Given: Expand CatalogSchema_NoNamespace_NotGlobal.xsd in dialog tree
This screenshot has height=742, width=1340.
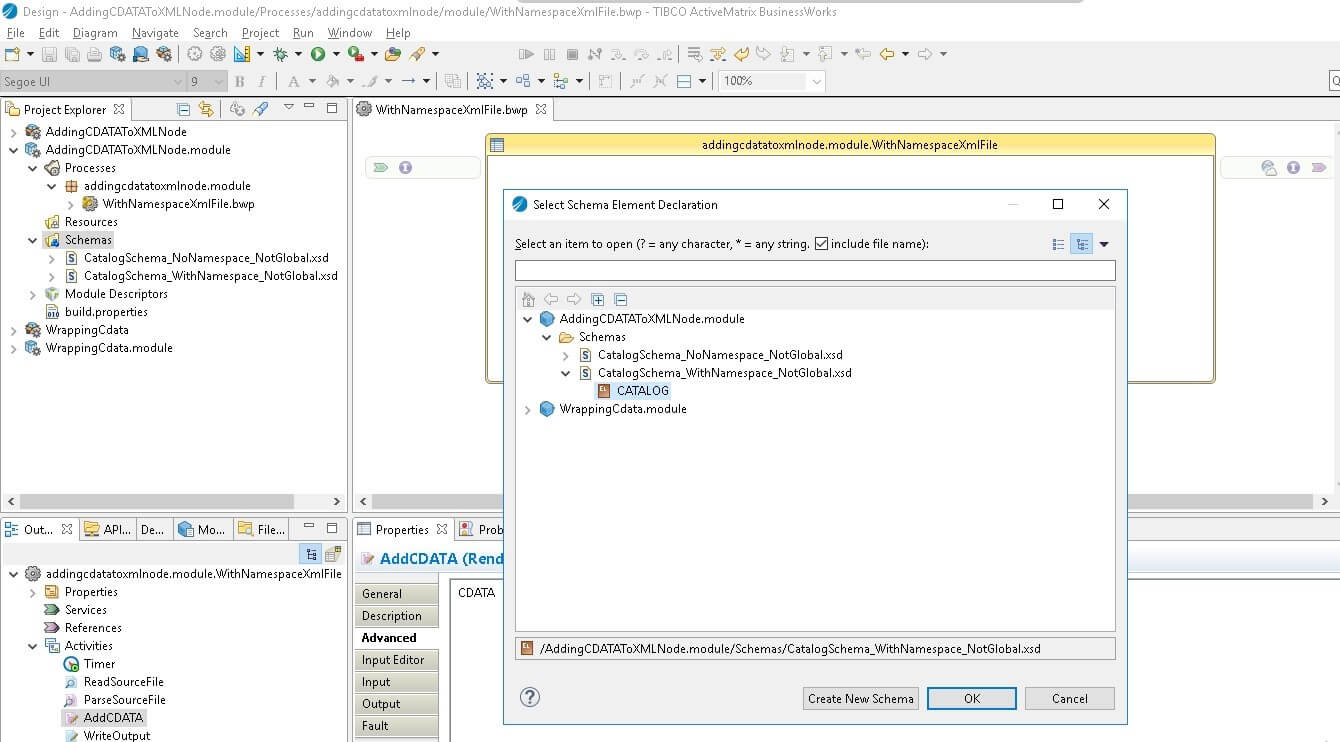Looking at the screenshot, I should click(566, 355).
